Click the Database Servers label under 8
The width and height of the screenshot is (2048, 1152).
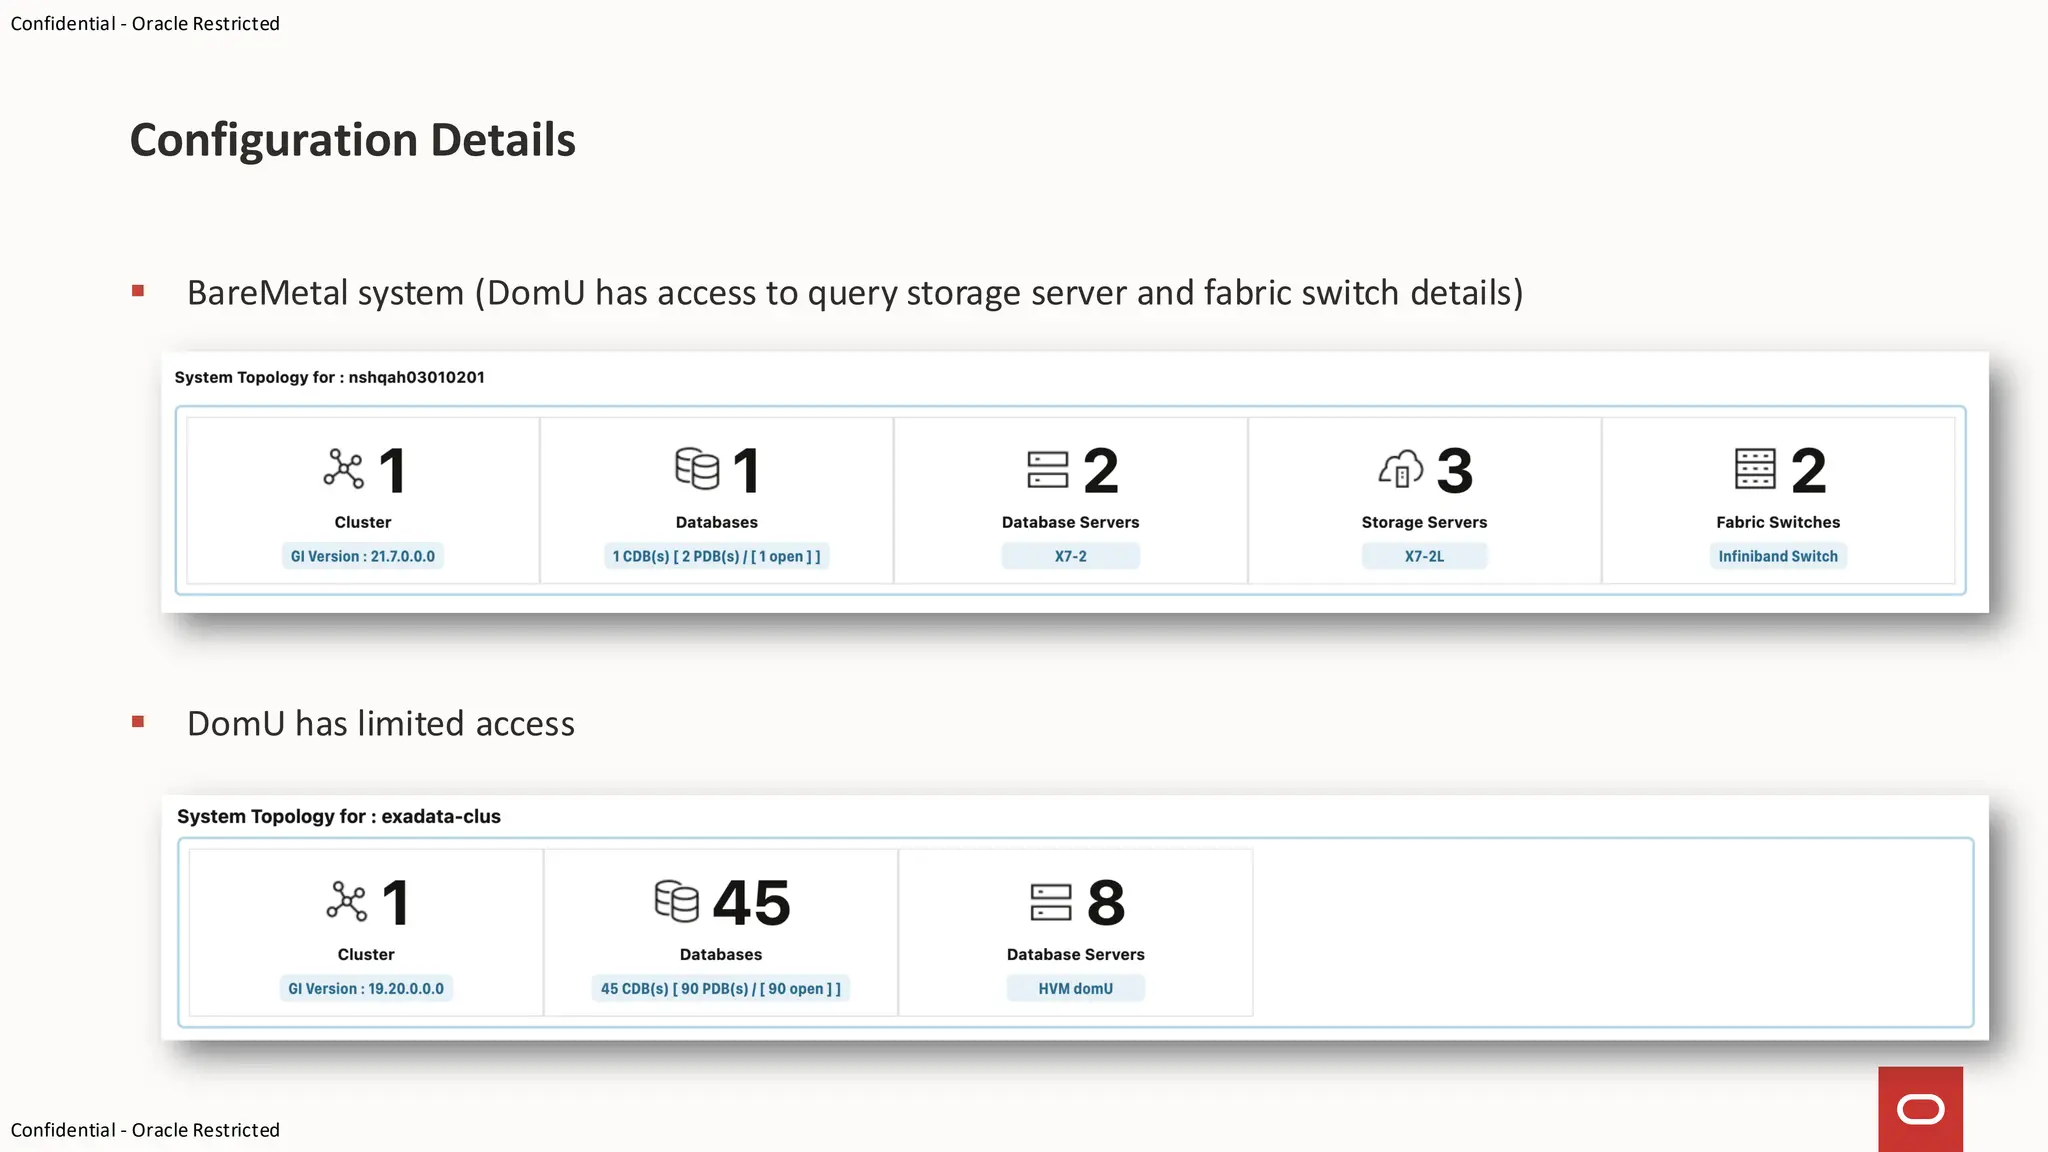1076,954
